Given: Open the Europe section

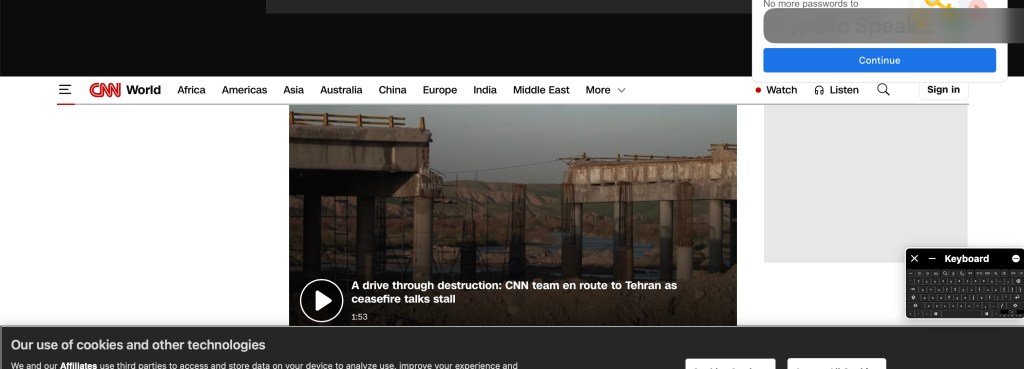Looking at the screenshot, I should 440,90.
